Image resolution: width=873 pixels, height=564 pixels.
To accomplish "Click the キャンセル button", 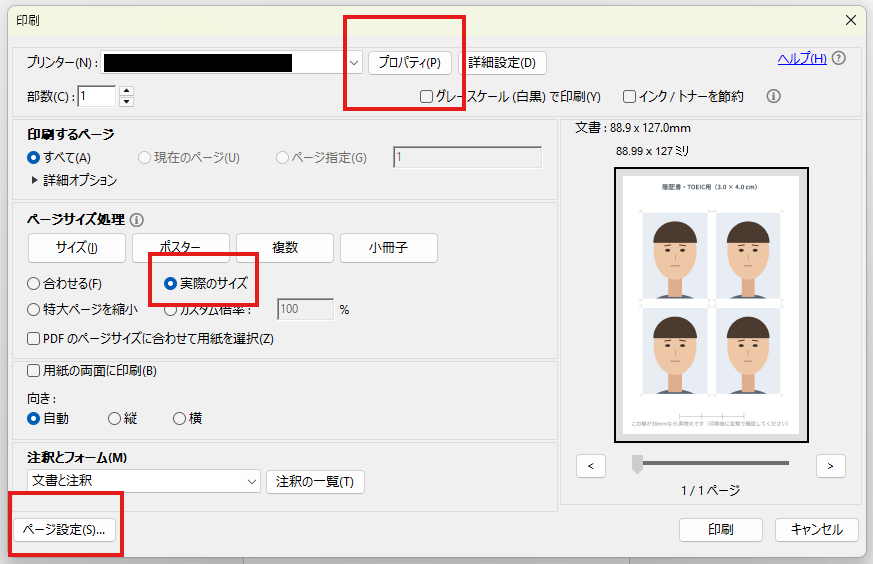I will pos(817,530).
